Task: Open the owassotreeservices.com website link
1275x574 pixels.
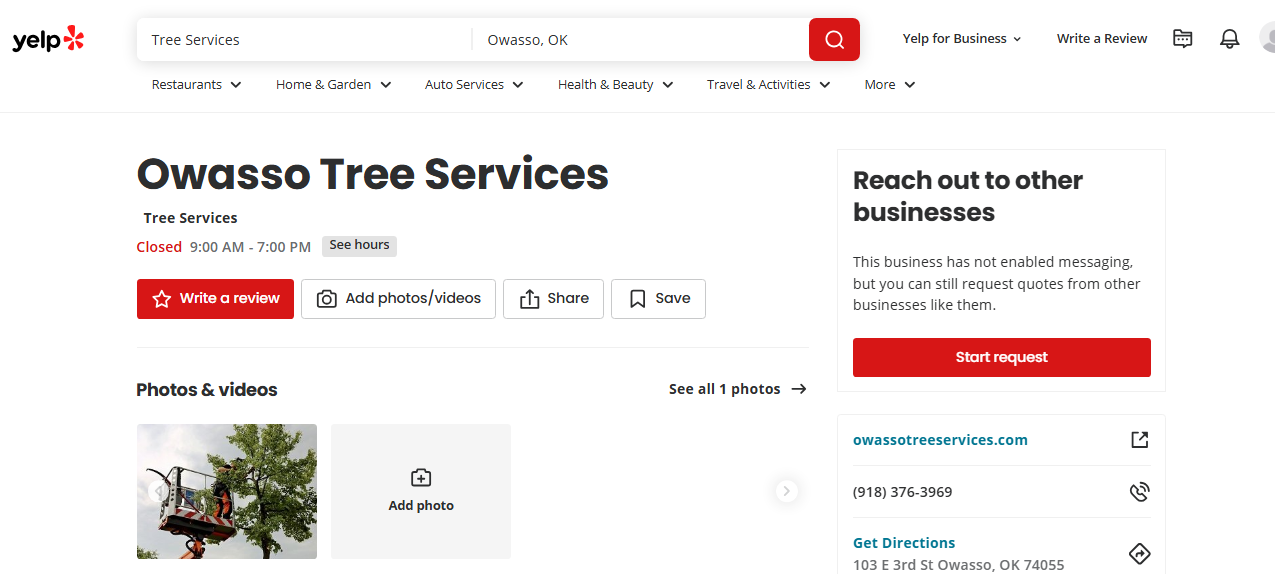Action: [940, 440]
